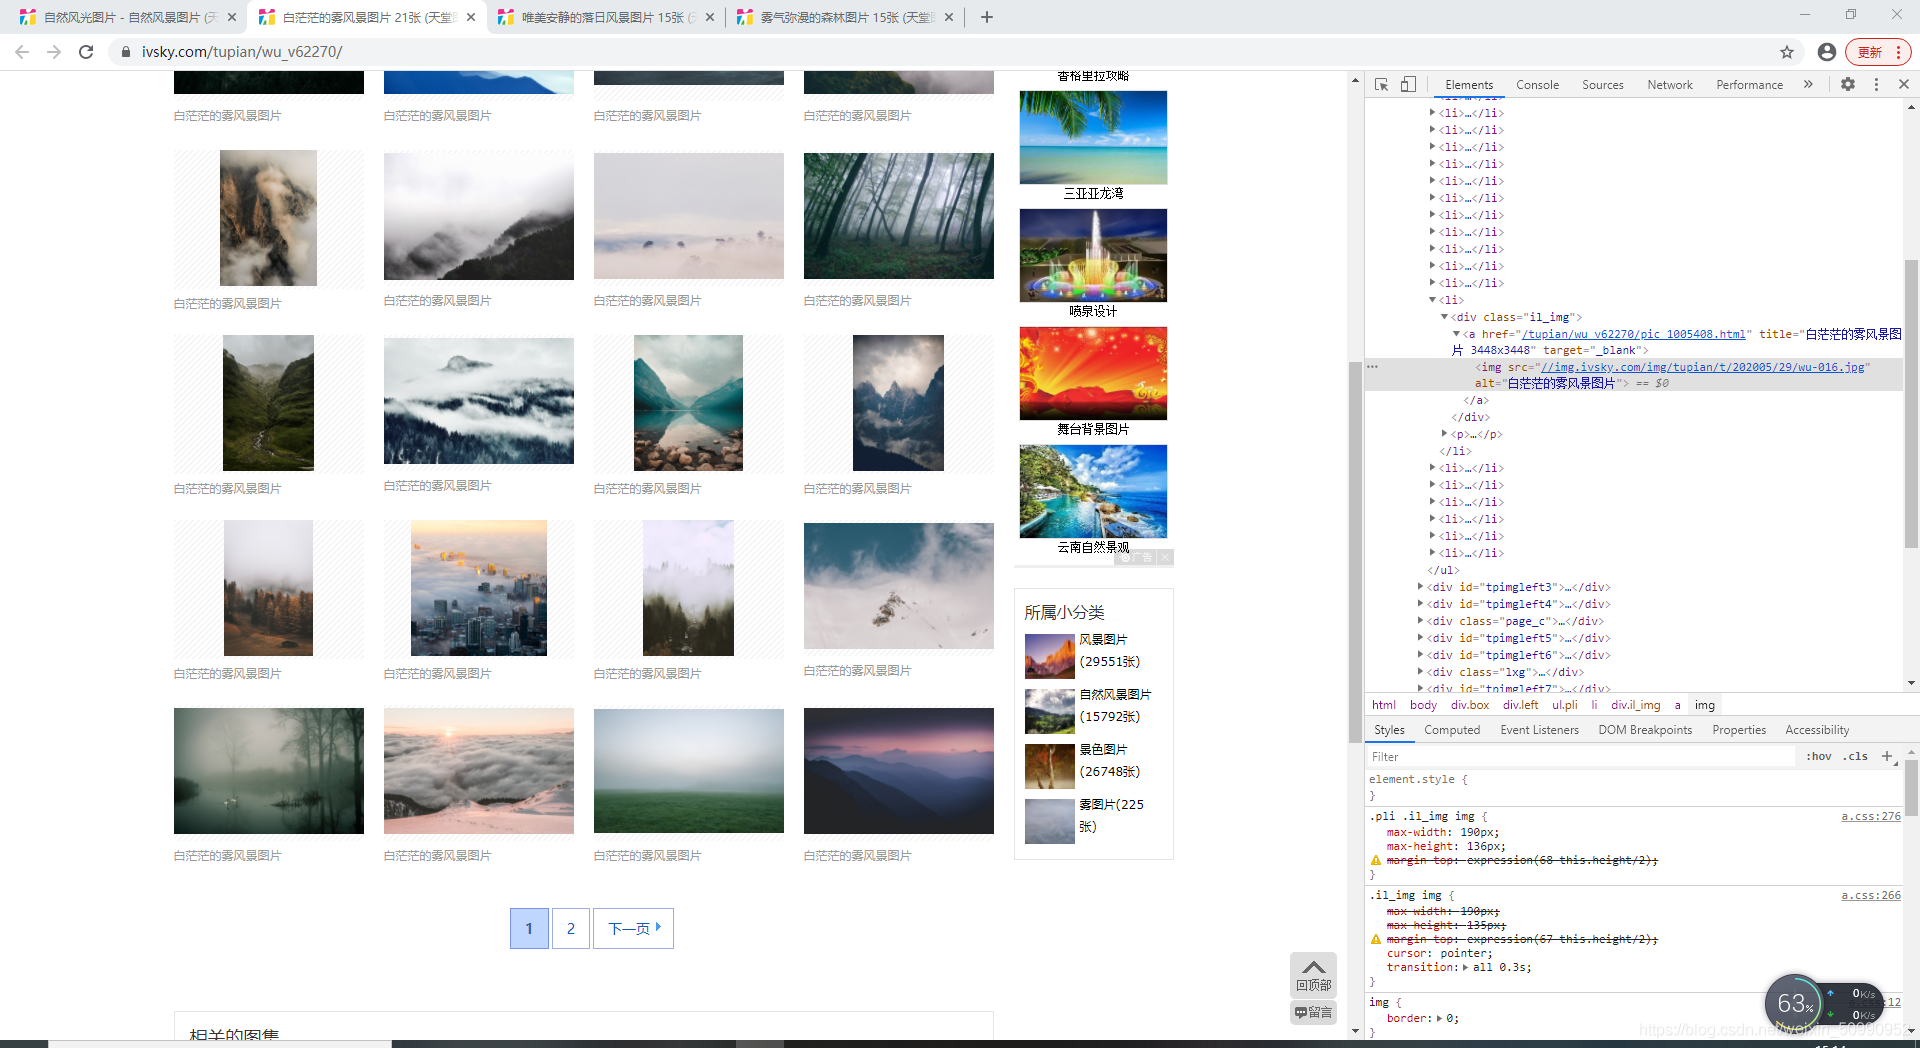This screenshot has height=1048, width=1920.
Task: Expand the p node in DOM tree
Action: click(x=1444, y=434)
